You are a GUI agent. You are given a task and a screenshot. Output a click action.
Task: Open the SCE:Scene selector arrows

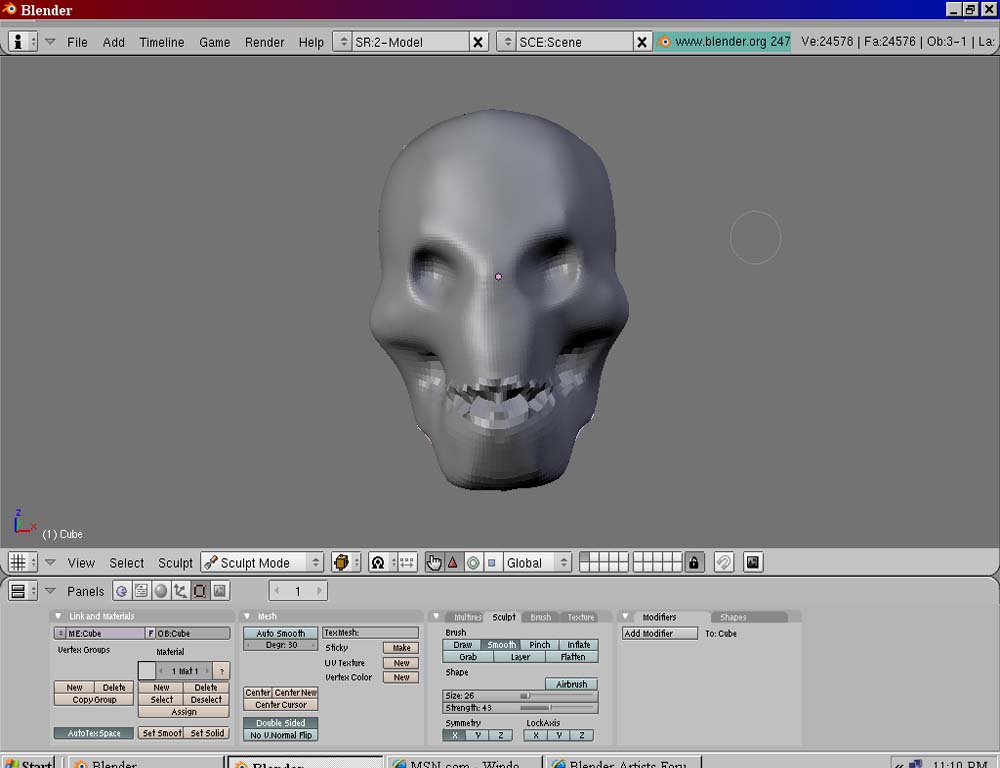[507, 42]
